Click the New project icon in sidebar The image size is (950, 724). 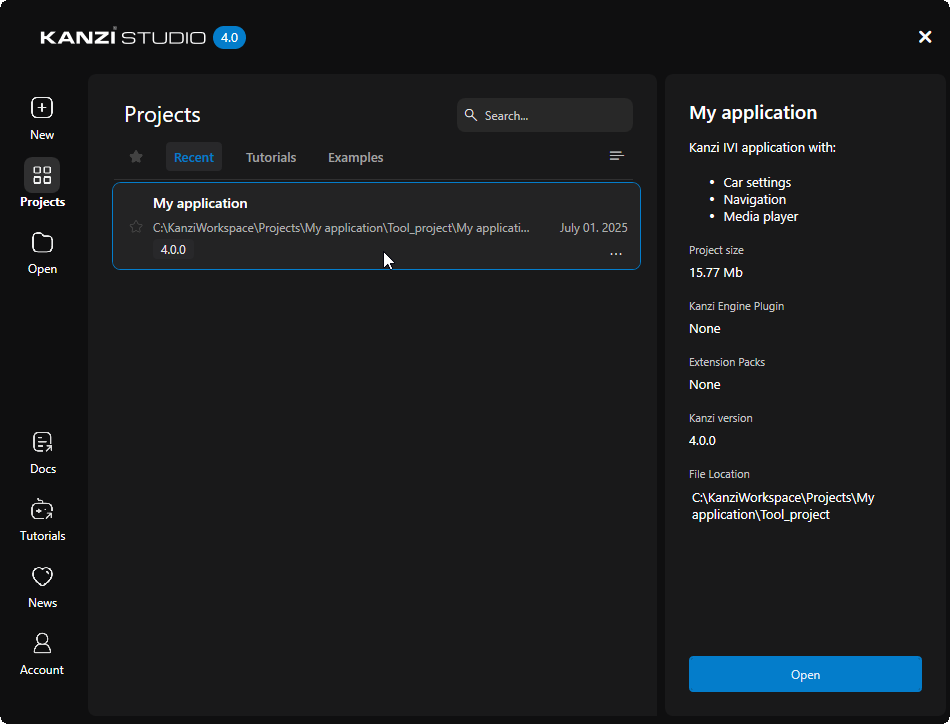(x=42, y=108)
